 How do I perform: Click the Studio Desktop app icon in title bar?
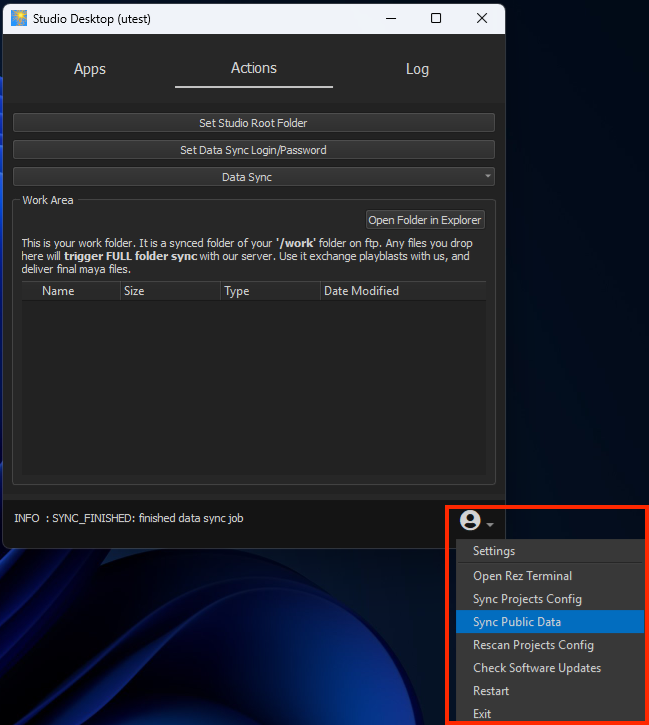click(19, 18)
